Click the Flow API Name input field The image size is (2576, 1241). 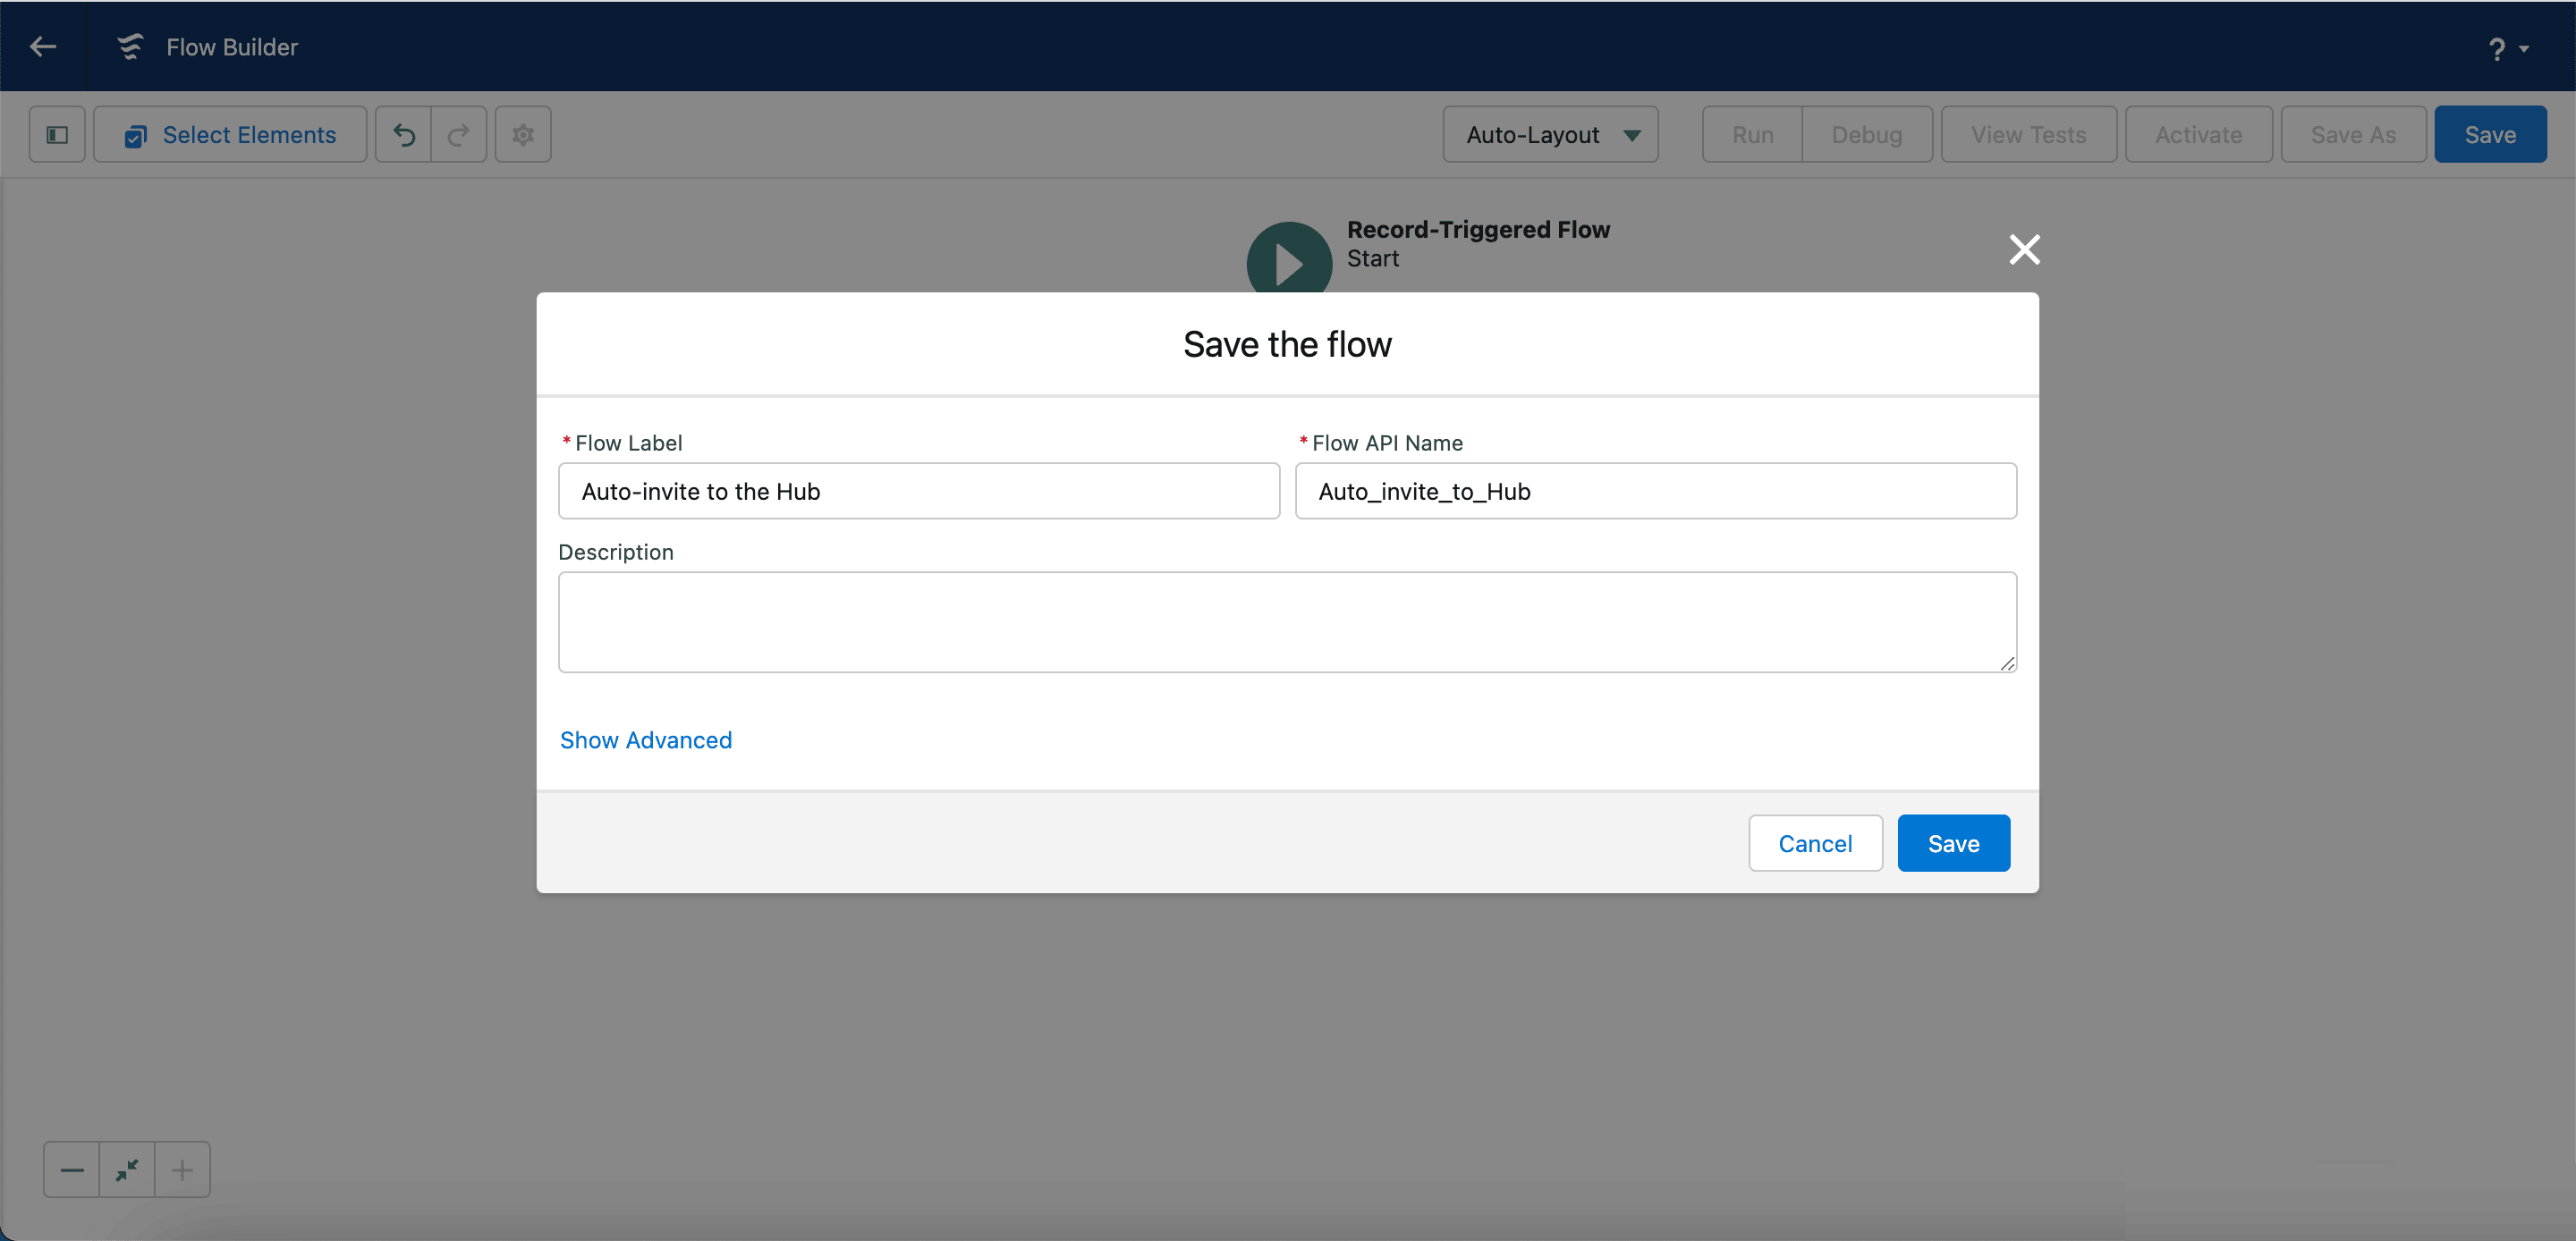pos(1655,491)
